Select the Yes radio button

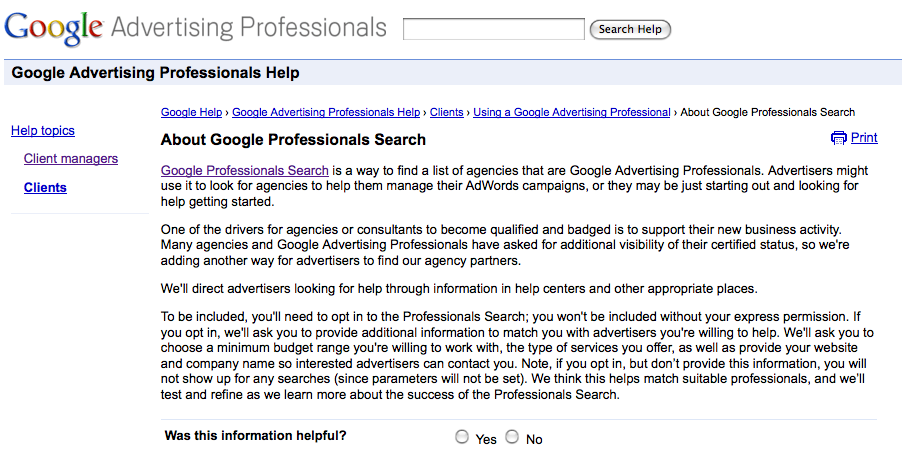[x=461, y=437]
